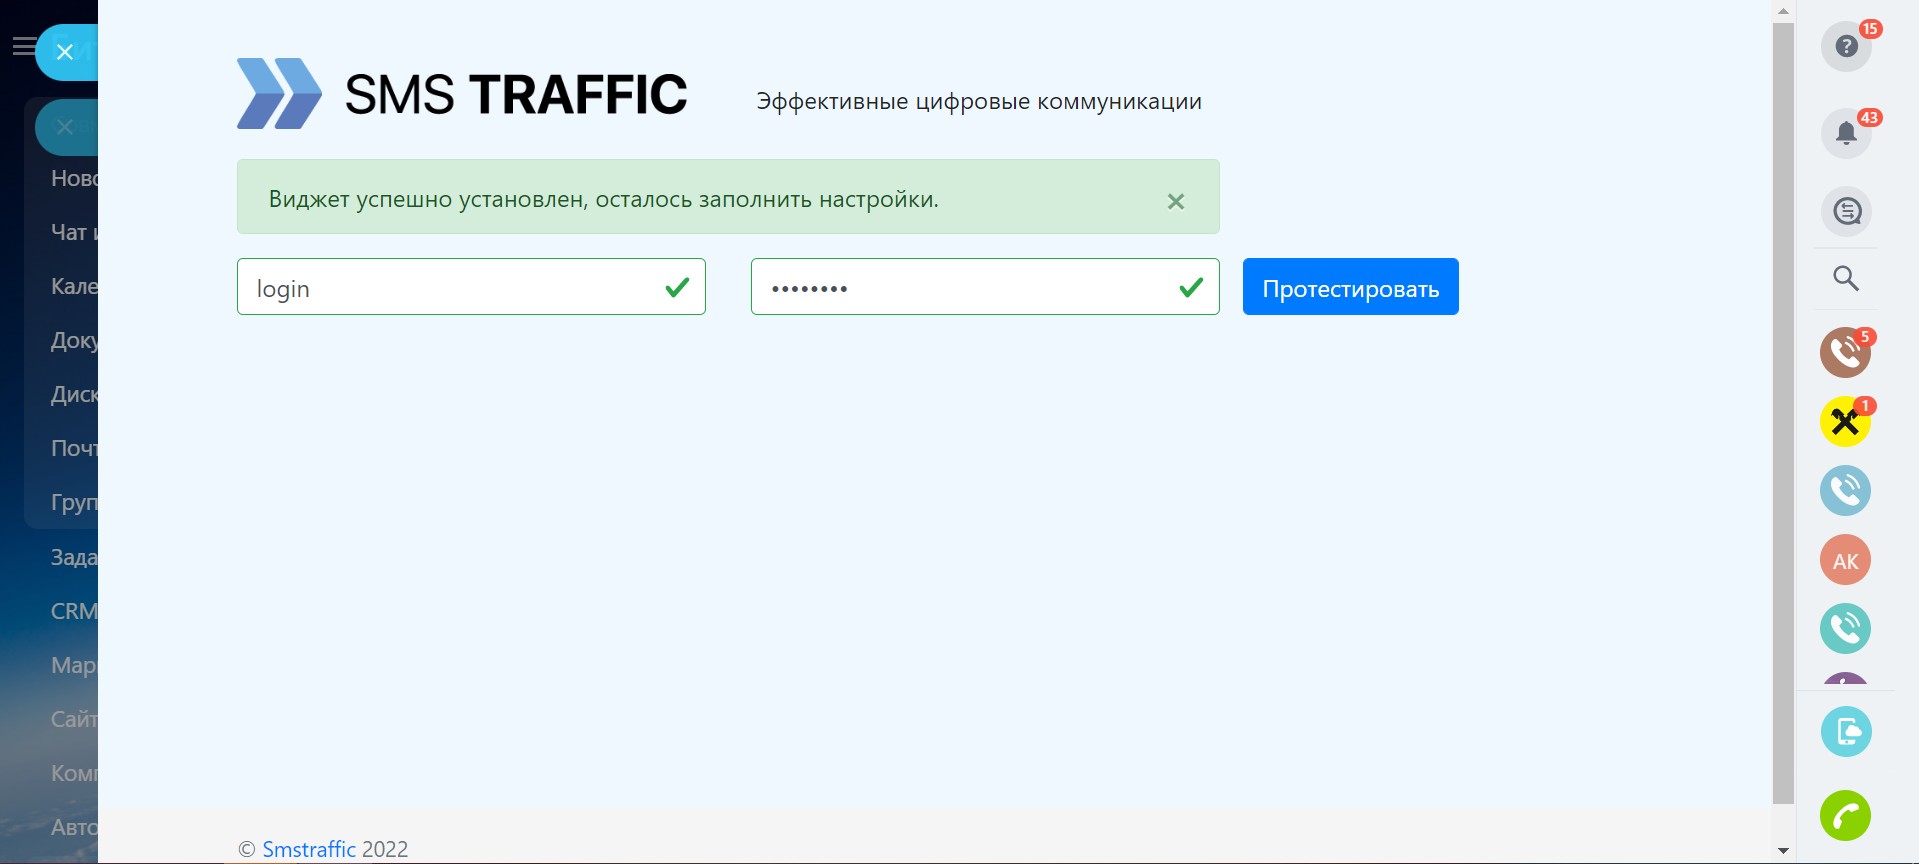Open the Чат item in left menu
The height and width of the screenshot is (864, 1919).
tap(74, 232)
